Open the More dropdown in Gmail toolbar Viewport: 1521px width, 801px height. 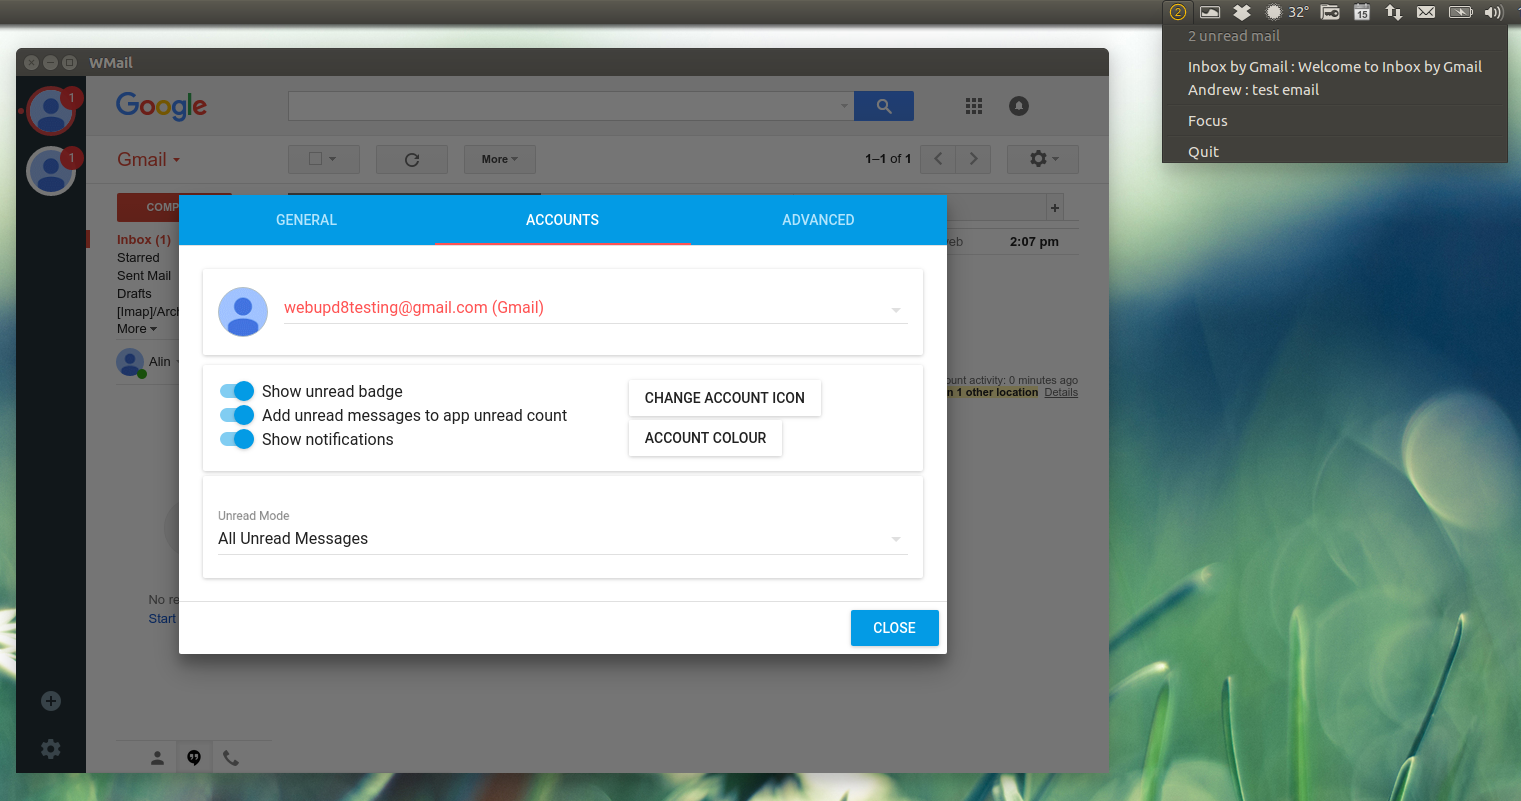point(499,158)
